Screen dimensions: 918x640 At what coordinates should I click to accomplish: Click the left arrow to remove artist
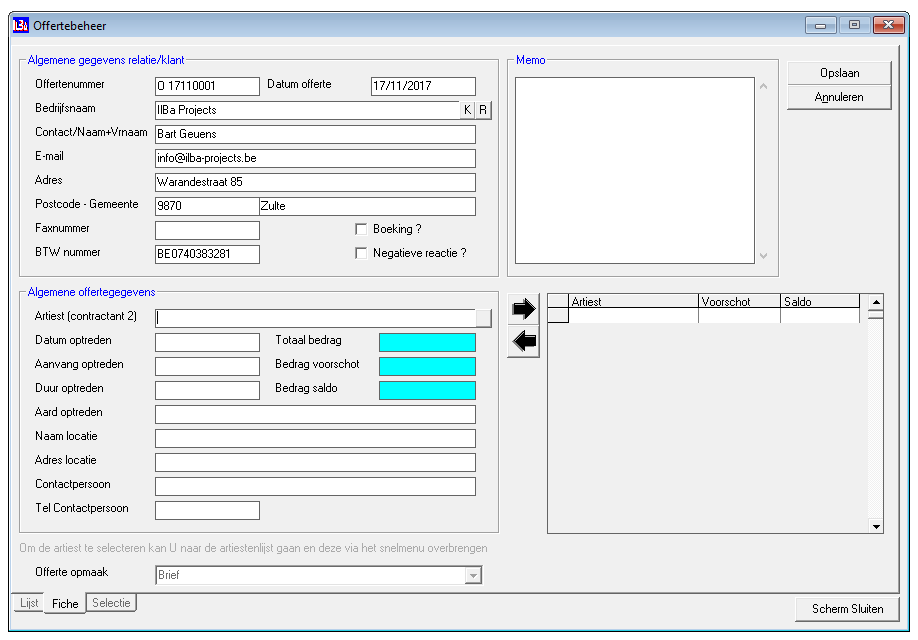523,341
